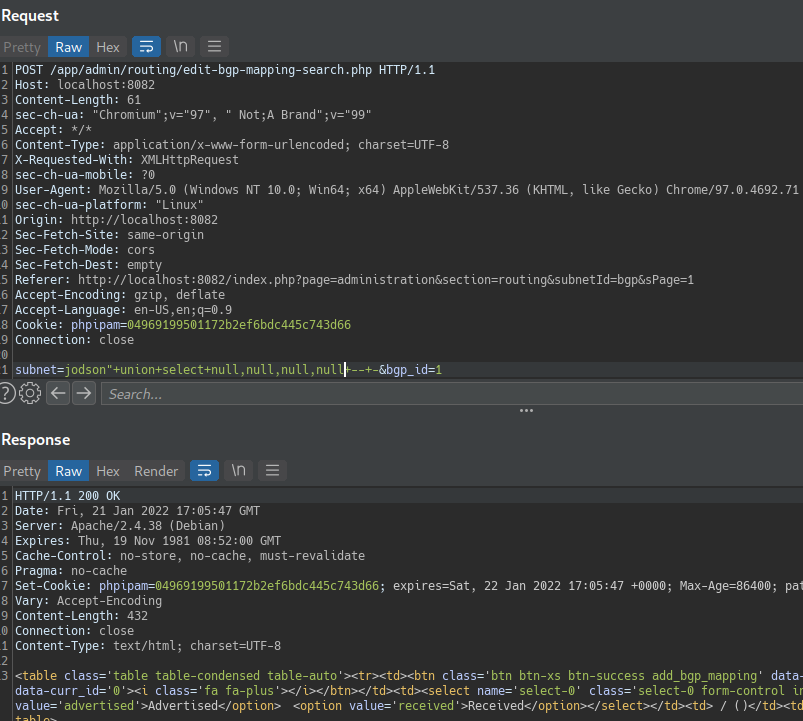The height and width of the screenshot is (721, 803).
Task: Toggle non-printable \n characters in Request
Action: pos(181,47)
